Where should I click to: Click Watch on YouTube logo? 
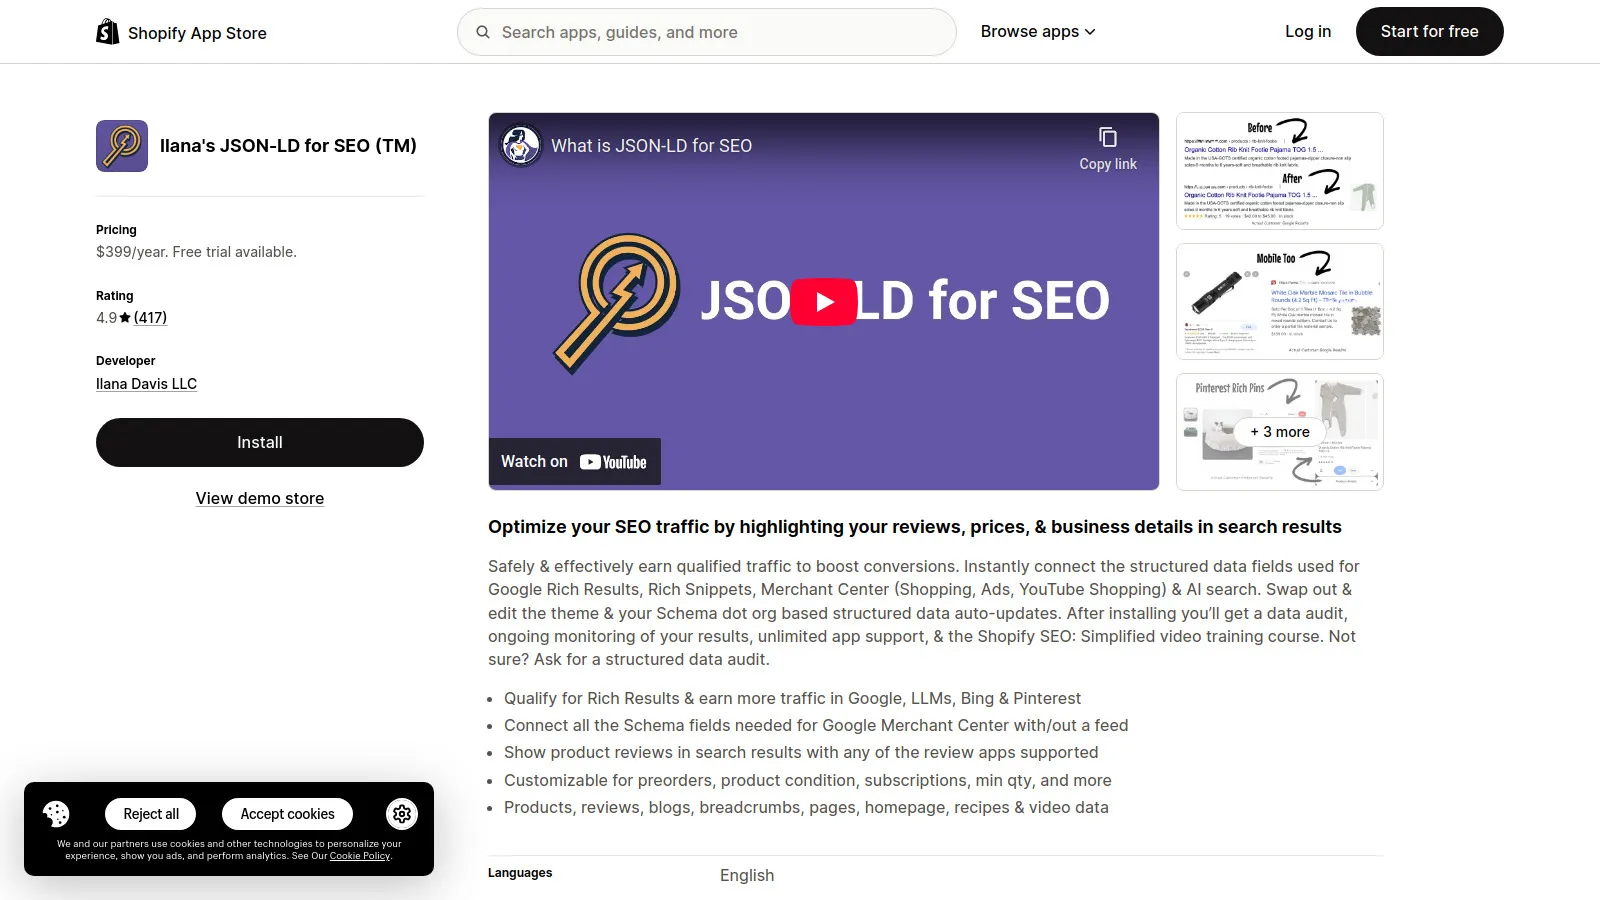(x=613, y=462)
